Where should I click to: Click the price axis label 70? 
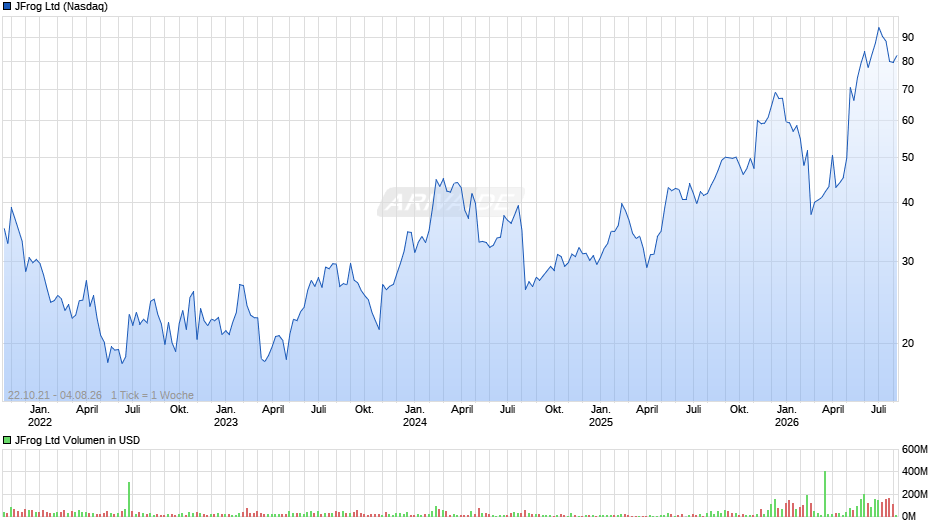[x=908, y=89]
